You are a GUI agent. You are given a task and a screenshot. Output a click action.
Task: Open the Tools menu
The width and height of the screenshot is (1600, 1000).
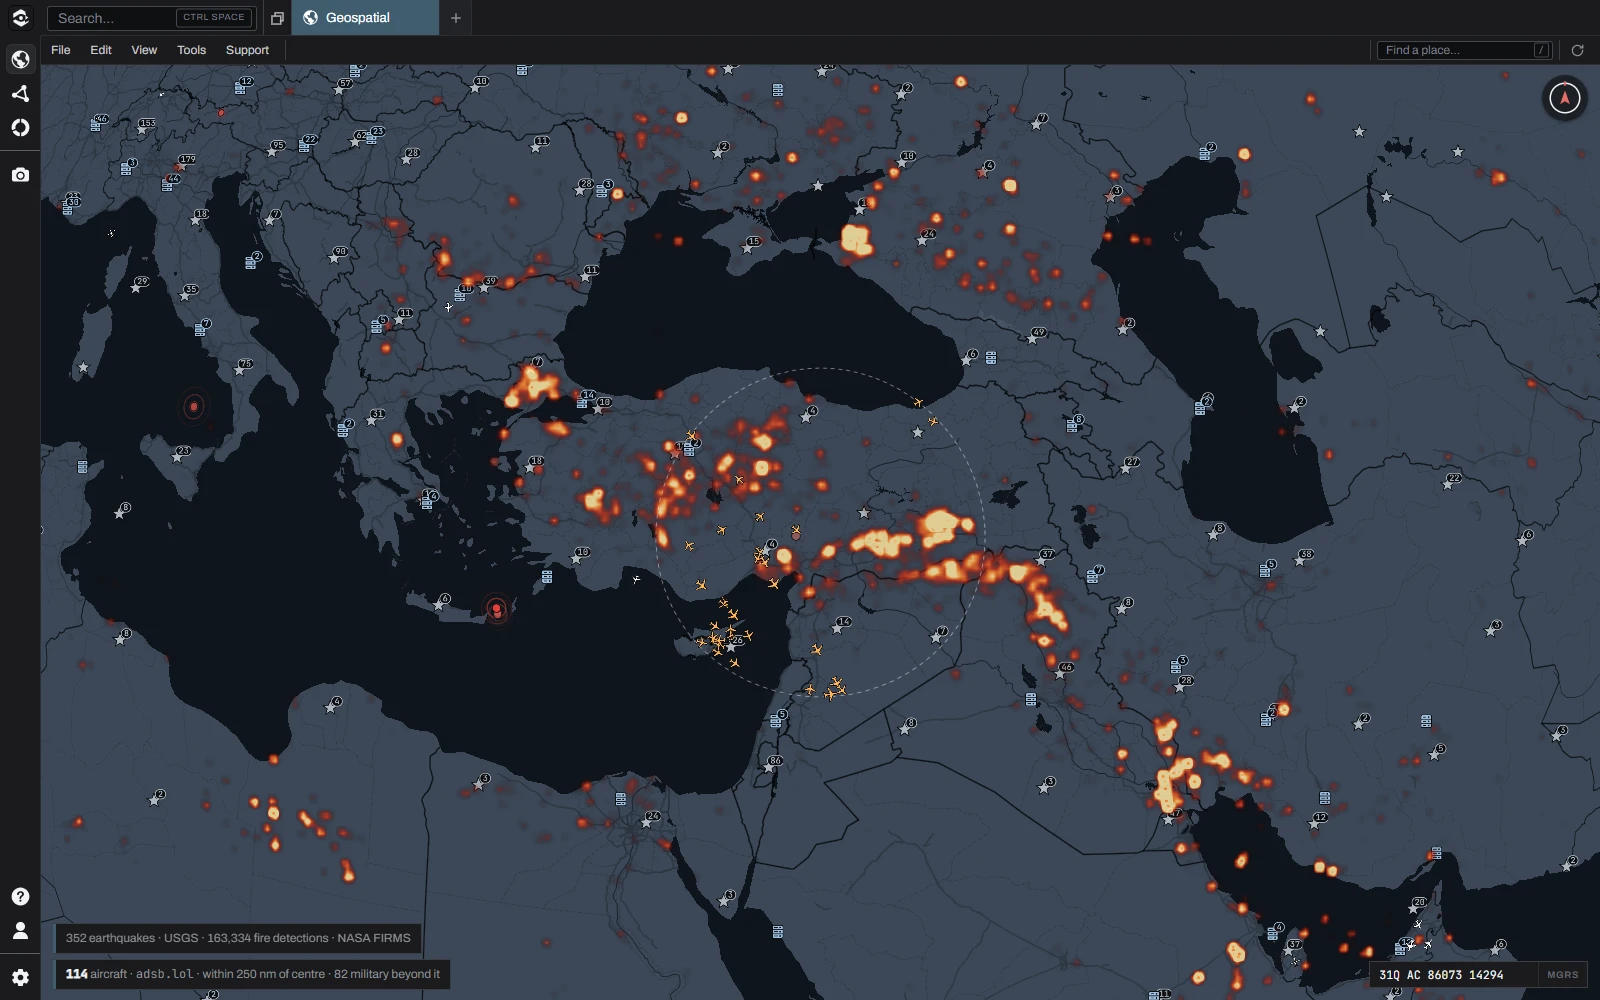coord(192,50)
